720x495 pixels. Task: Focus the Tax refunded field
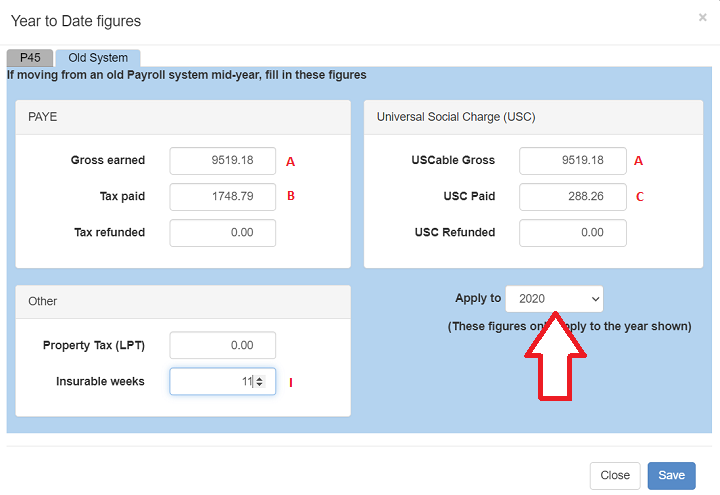222,232
